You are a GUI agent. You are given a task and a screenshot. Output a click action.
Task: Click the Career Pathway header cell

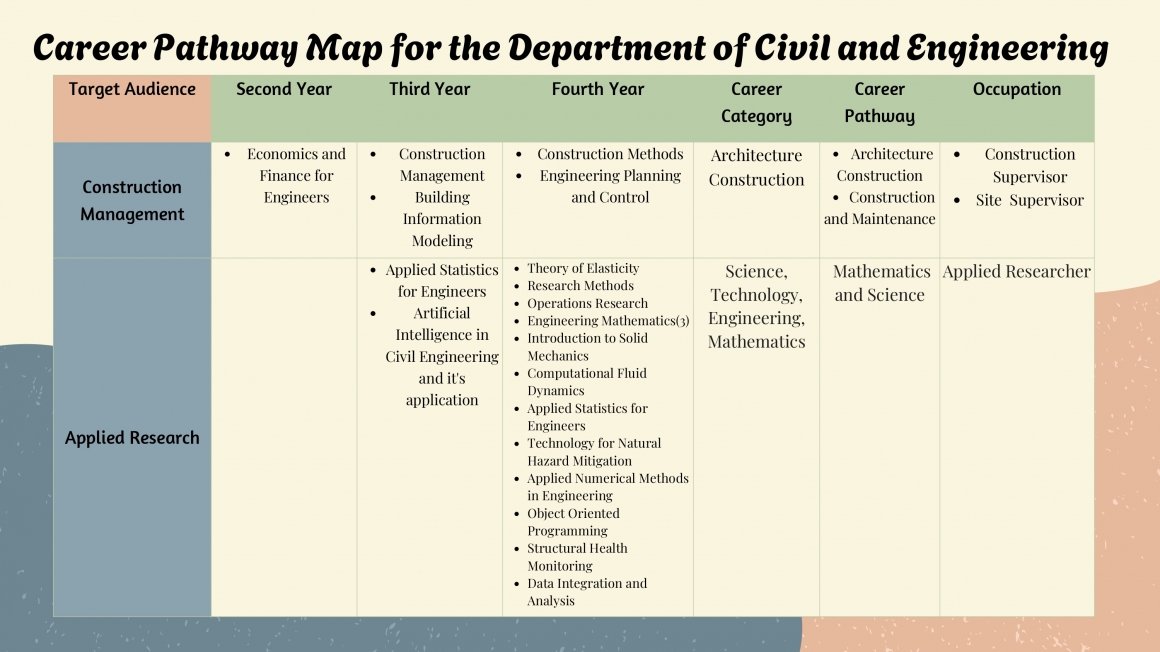[x=879, y=102]
